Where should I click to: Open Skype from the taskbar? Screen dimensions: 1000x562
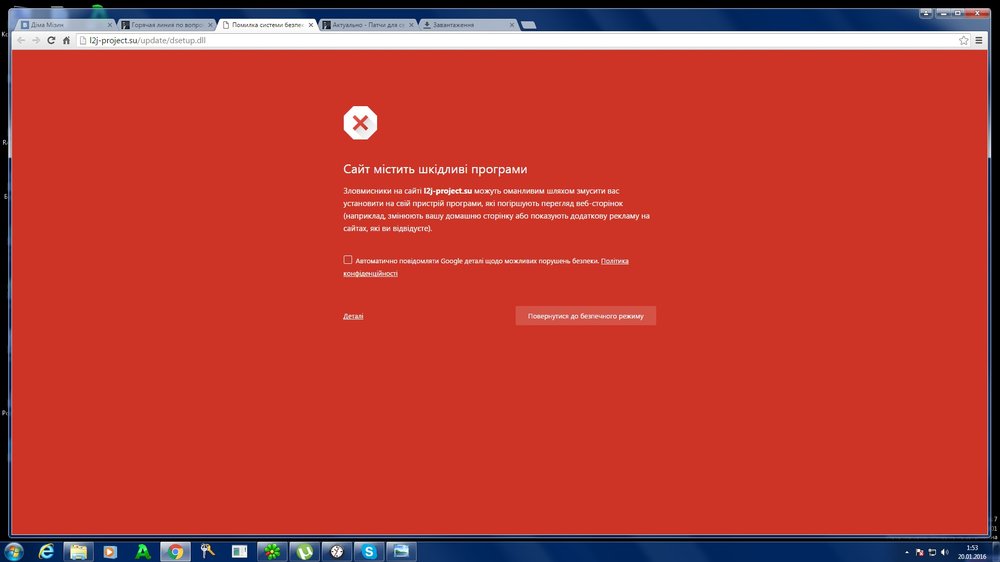click(369, 551)
